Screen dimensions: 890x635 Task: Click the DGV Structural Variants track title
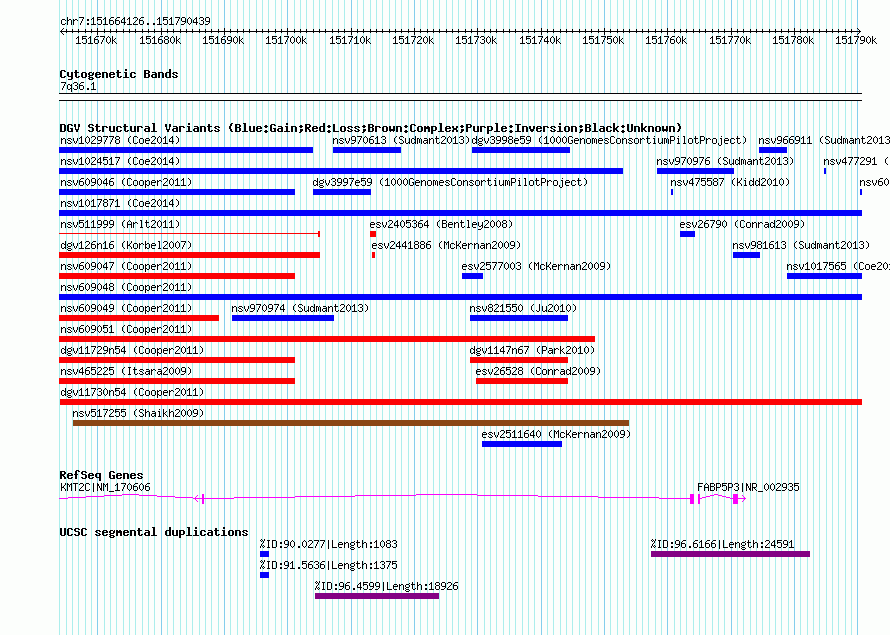click(x=371, y=128)
